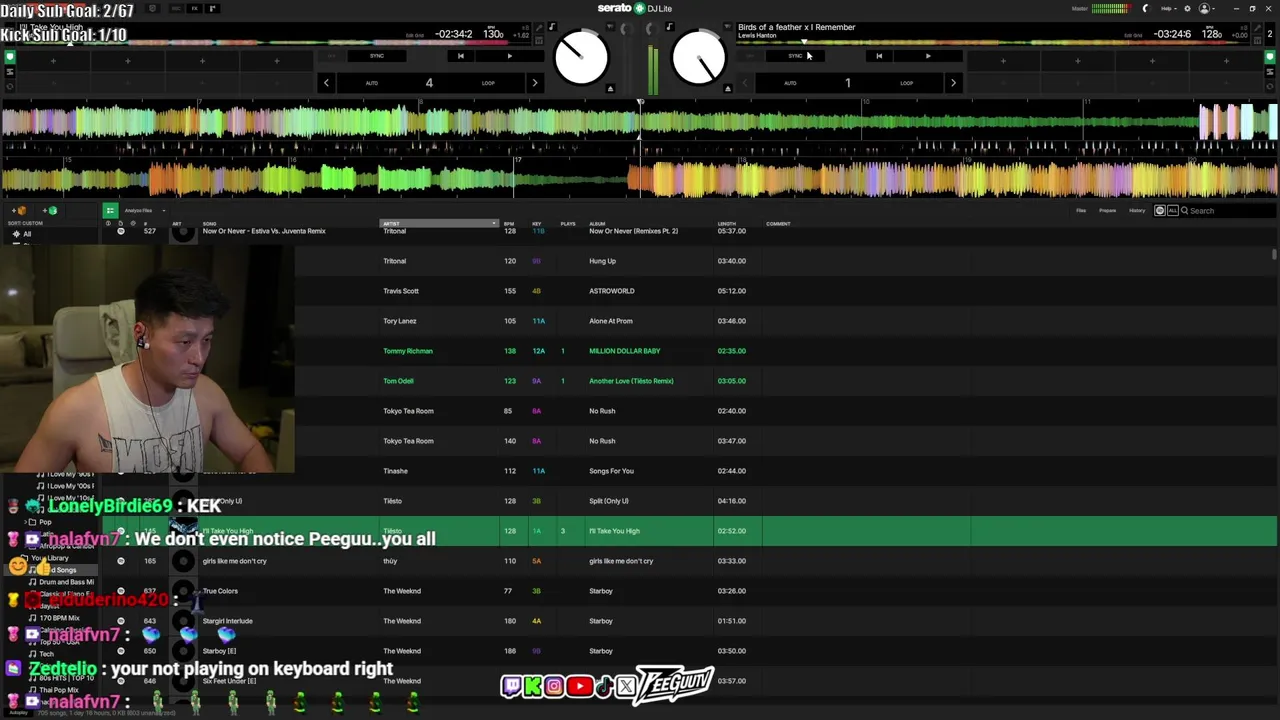Image resolution: width=1280 pixels, height=720 pixels.
Task: Set first hot cue on right deck
Action: 1003,61
